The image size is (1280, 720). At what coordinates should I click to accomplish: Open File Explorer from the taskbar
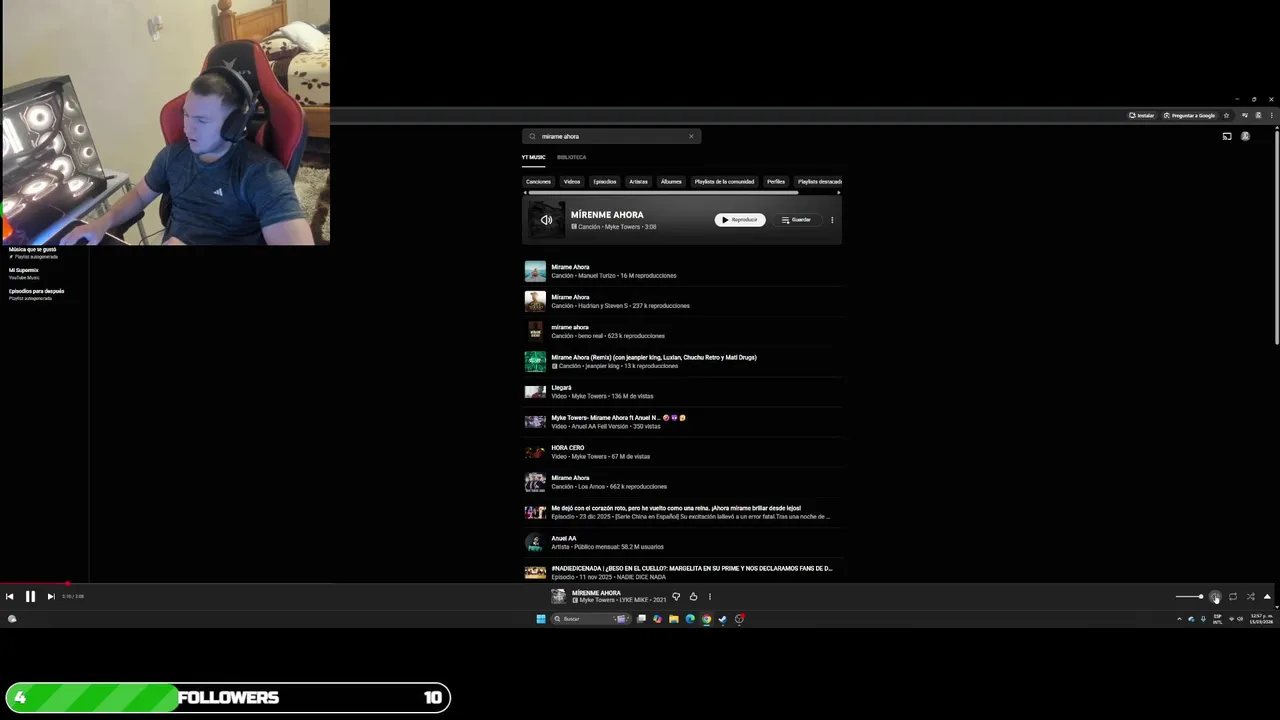[x=673, y=619]
